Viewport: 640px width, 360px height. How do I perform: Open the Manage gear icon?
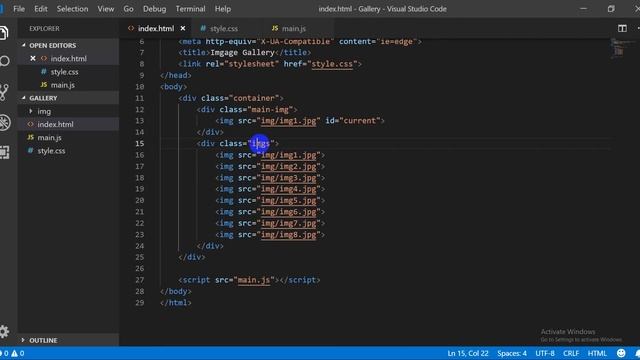pyautogui.click(x=4, y=331)
